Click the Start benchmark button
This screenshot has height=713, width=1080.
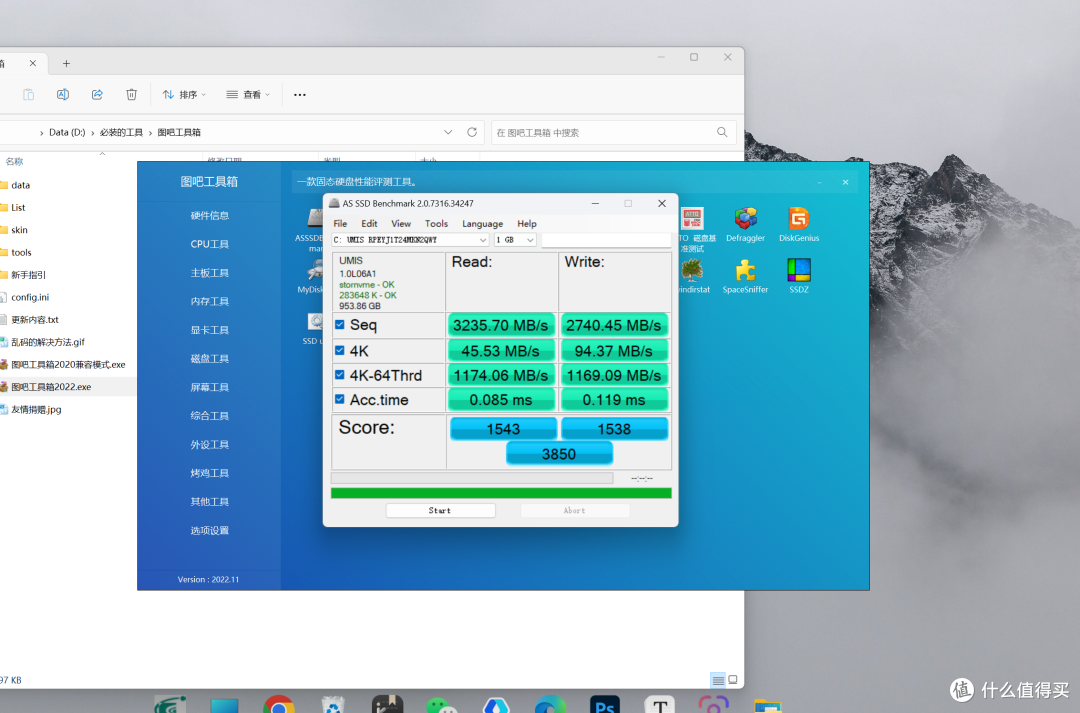(x=440, y=510)
